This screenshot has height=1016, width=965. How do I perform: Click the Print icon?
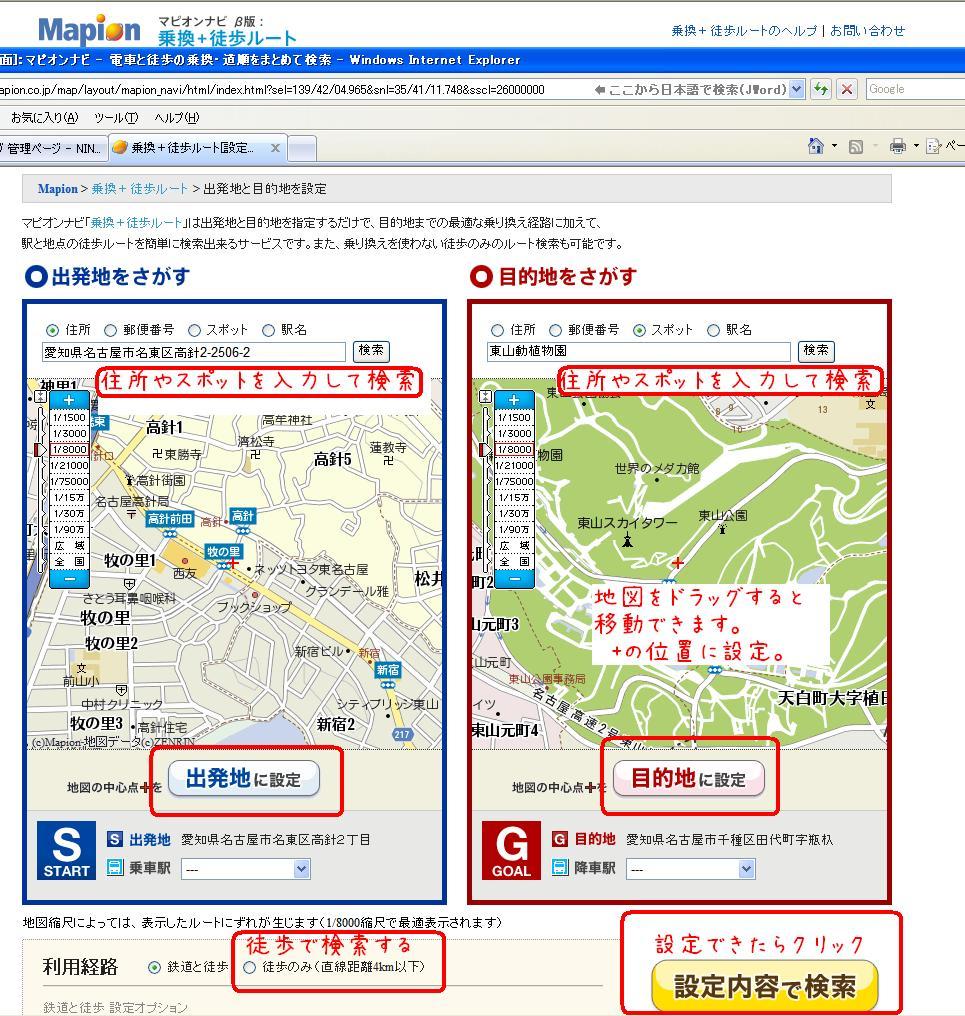pos(898,146)
